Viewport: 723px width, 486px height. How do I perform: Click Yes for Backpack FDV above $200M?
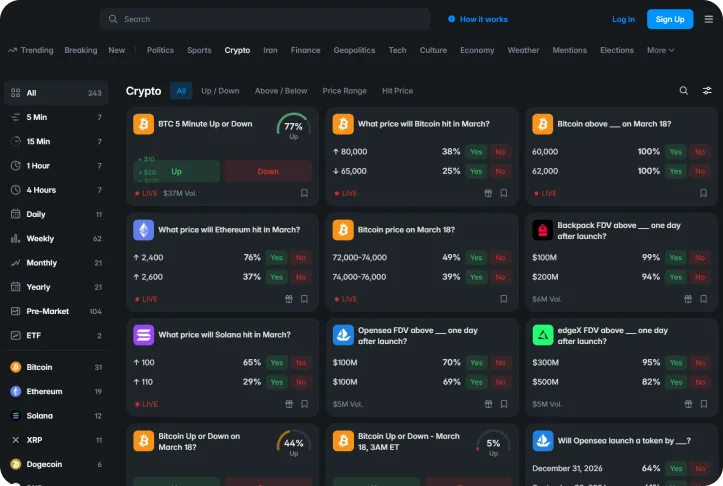click(x=676, y=277)
